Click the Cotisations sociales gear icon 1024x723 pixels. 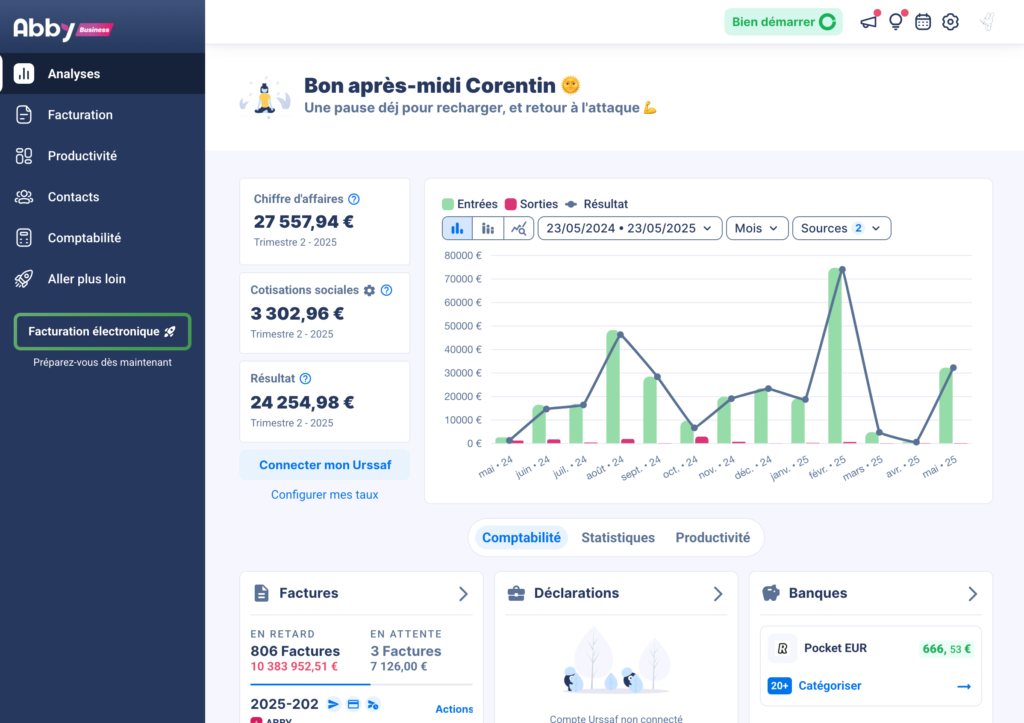pos(369,290)
